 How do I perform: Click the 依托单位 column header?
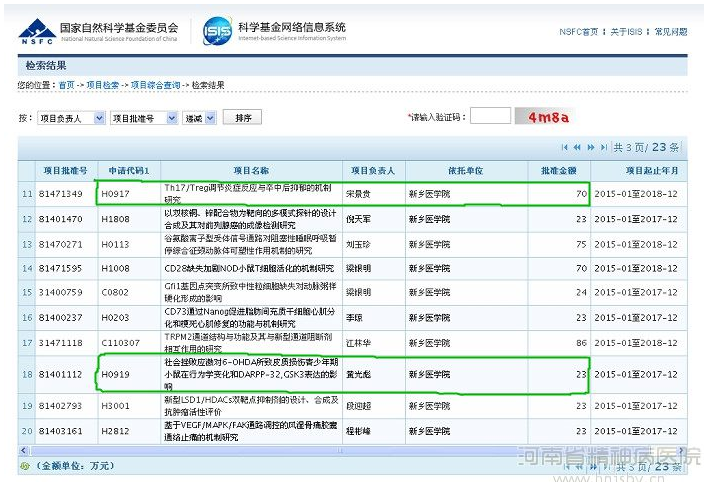coord(465,170)
